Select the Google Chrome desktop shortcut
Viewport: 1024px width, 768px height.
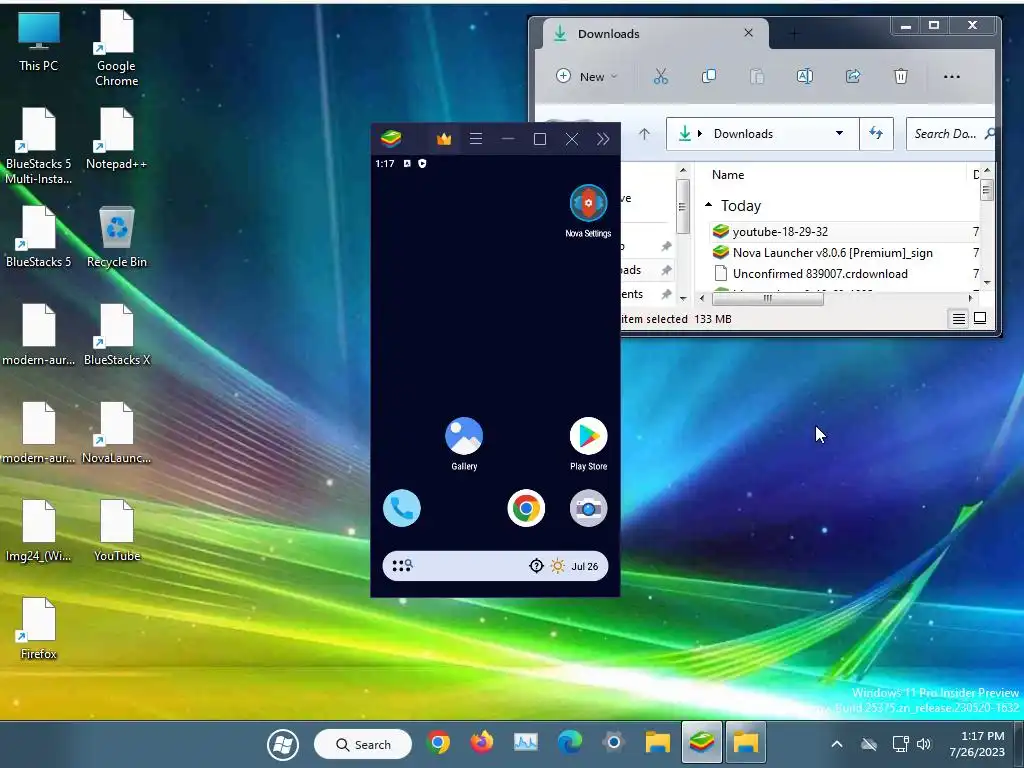(x=117, y=48)
